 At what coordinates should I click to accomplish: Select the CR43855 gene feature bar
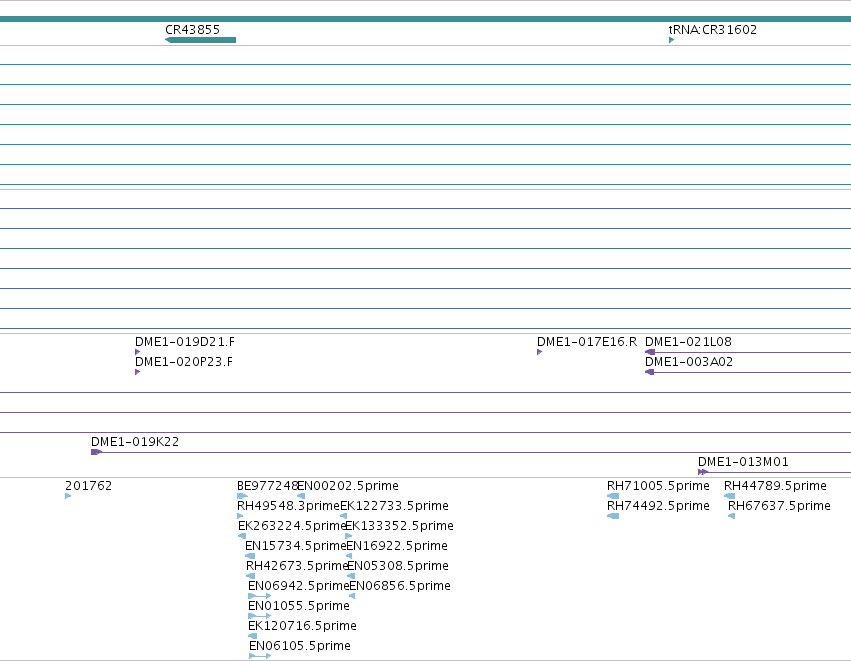(200, 40)
